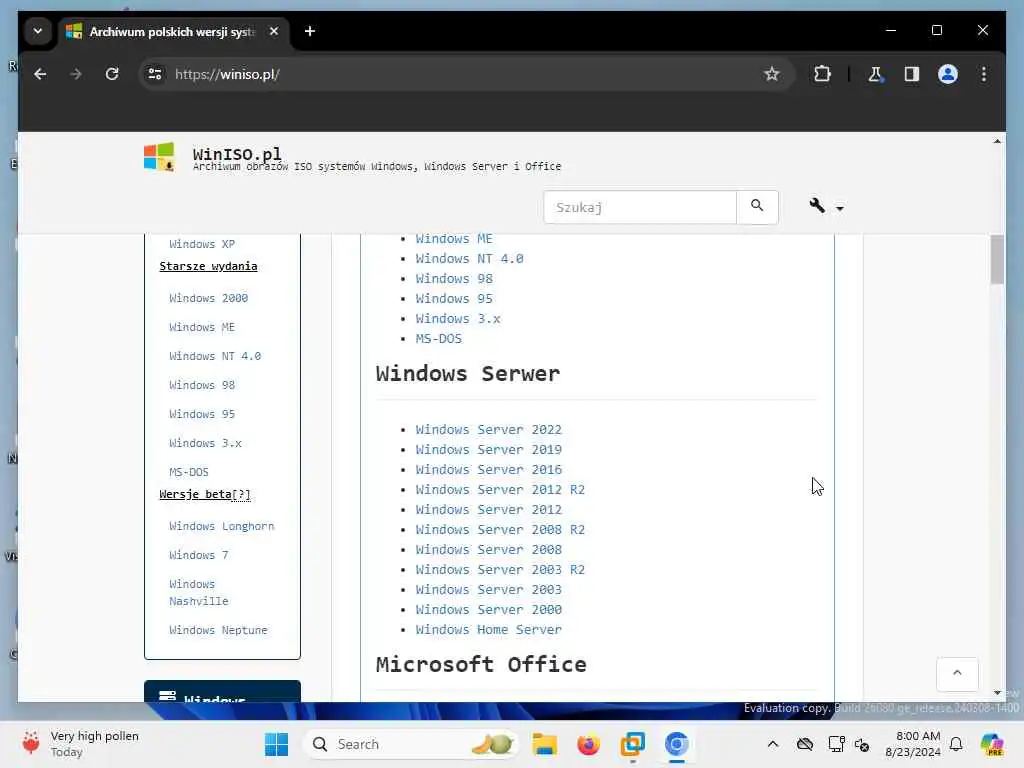Open Windows 2000 in sidebar
The height and width of the screenshot is (768, 1024).
coord(208,298)
